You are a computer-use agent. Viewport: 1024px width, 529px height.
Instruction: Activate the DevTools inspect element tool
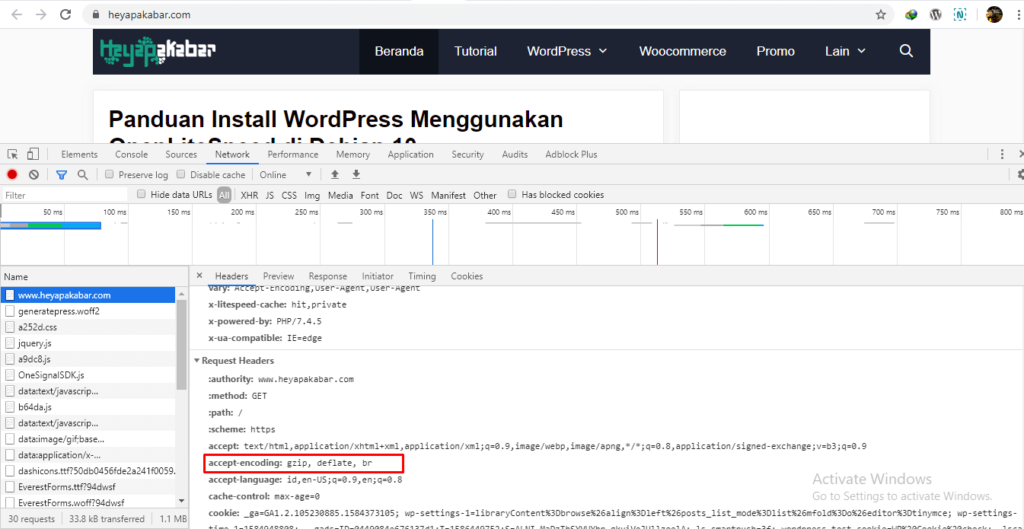(12, 155)
